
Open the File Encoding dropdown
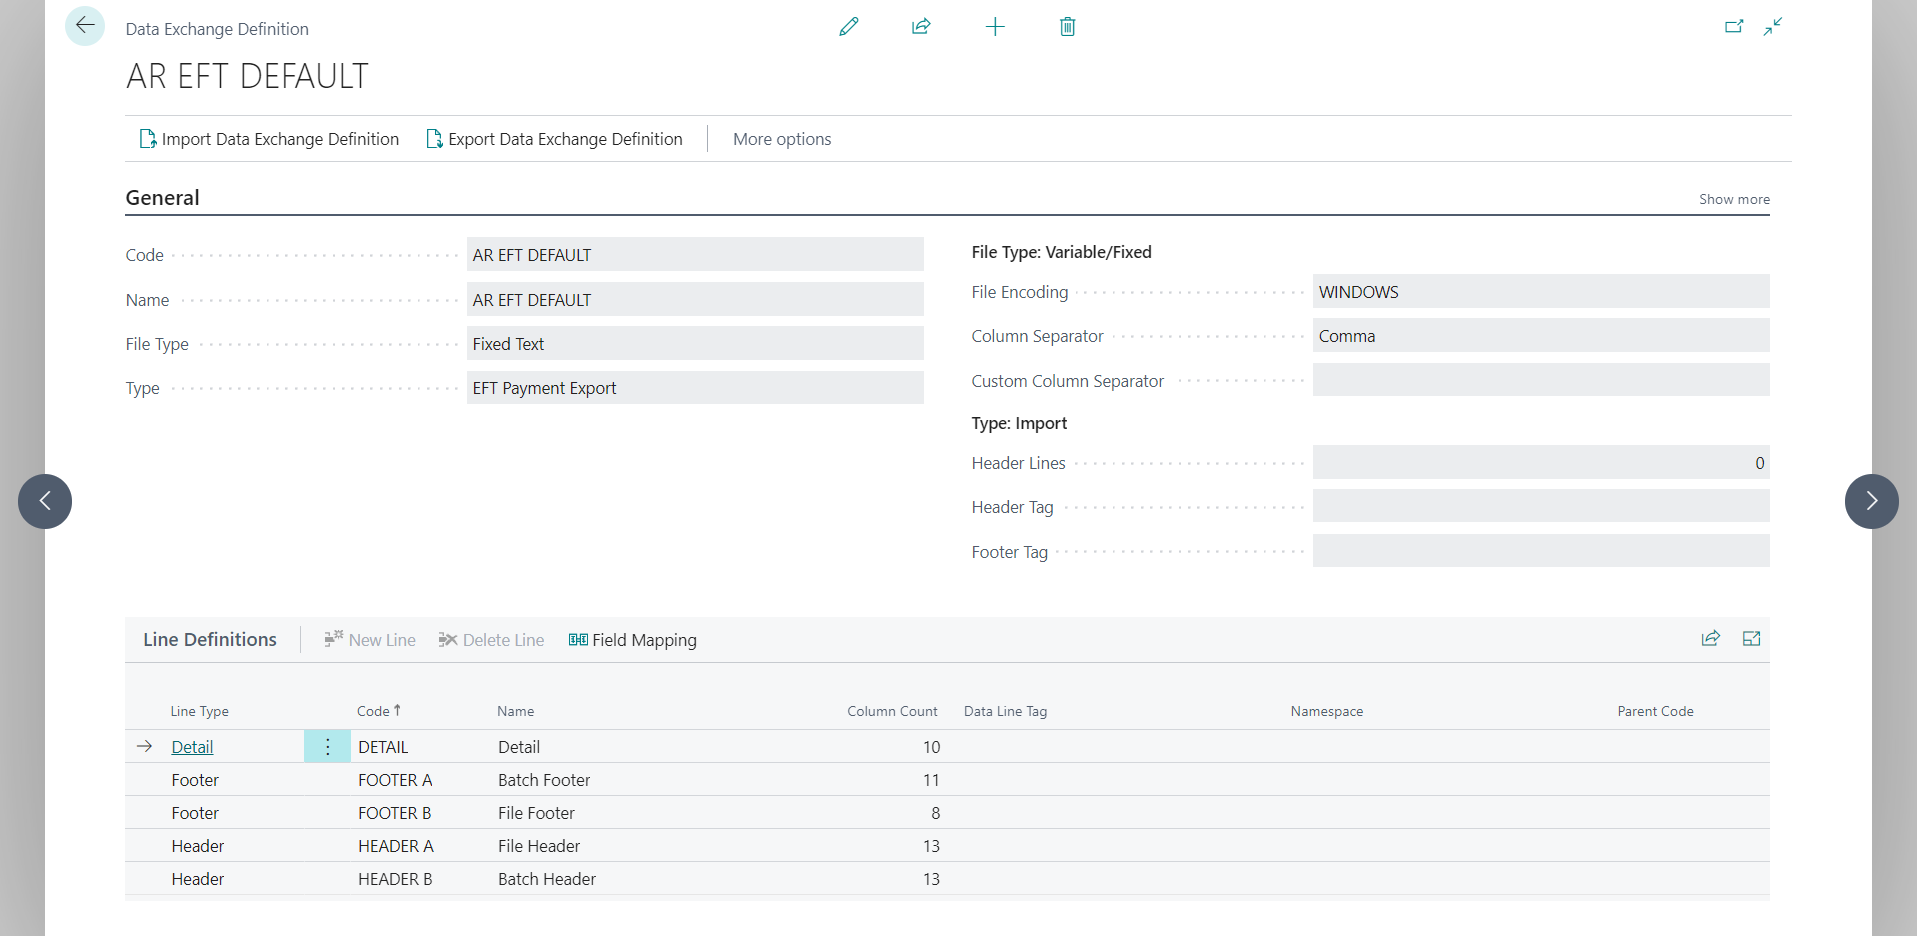click(1541, 291)
